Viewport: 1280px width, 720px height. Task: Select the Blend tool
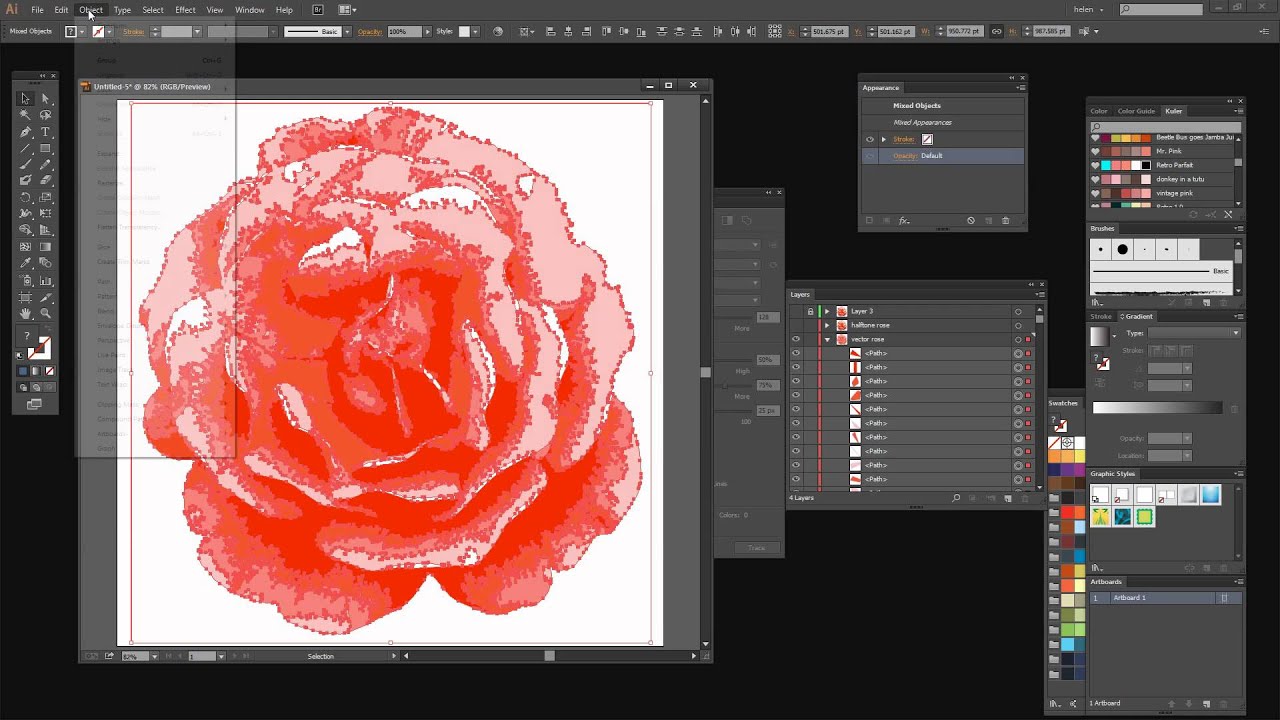coord(45,264)
